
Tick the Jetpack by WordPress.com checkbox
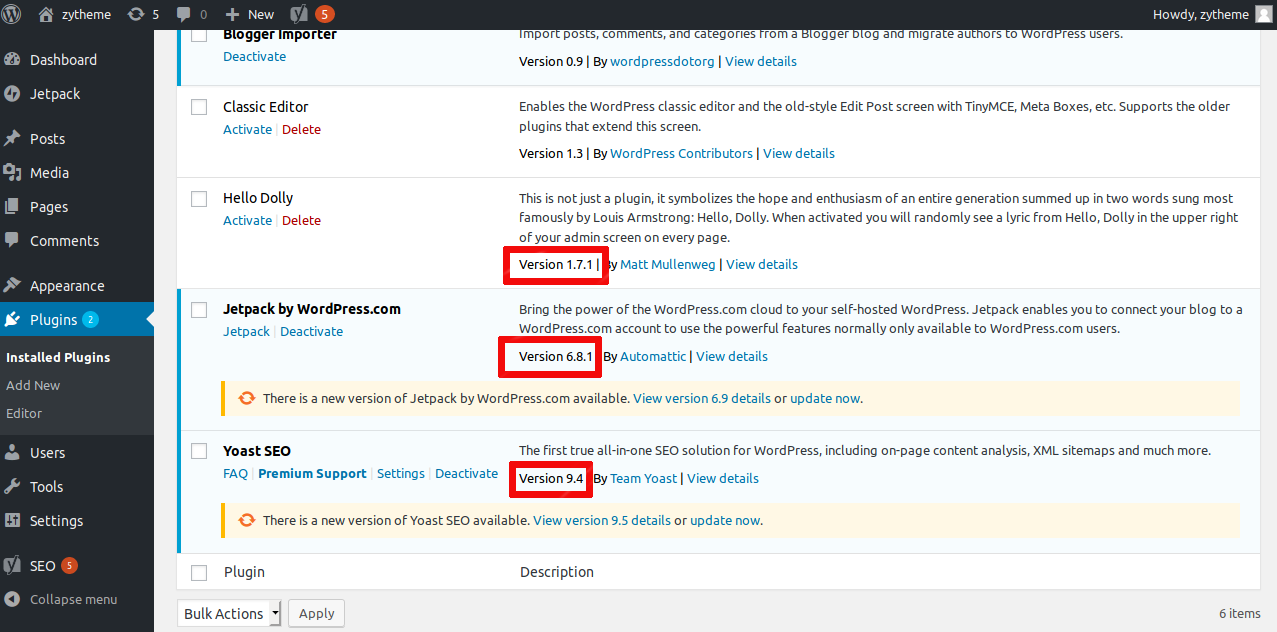(x=199, y=310)
